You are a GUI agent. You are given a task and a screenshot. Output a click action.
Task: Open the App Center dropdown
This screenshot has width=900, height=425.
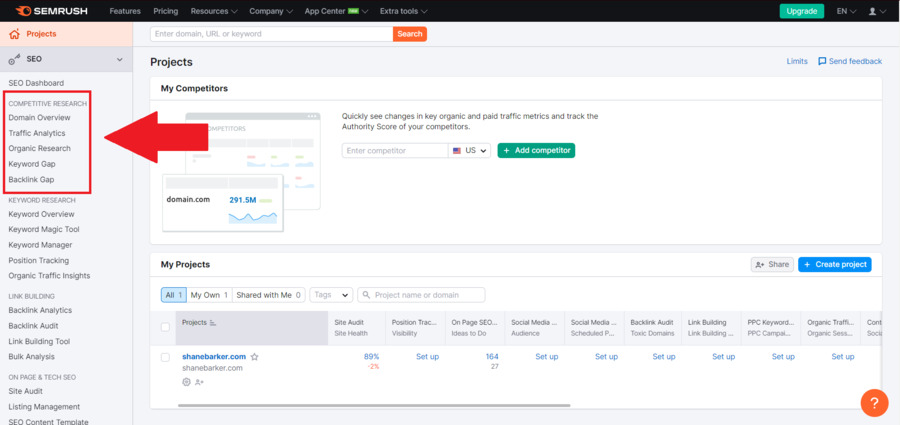click(336, 11)
